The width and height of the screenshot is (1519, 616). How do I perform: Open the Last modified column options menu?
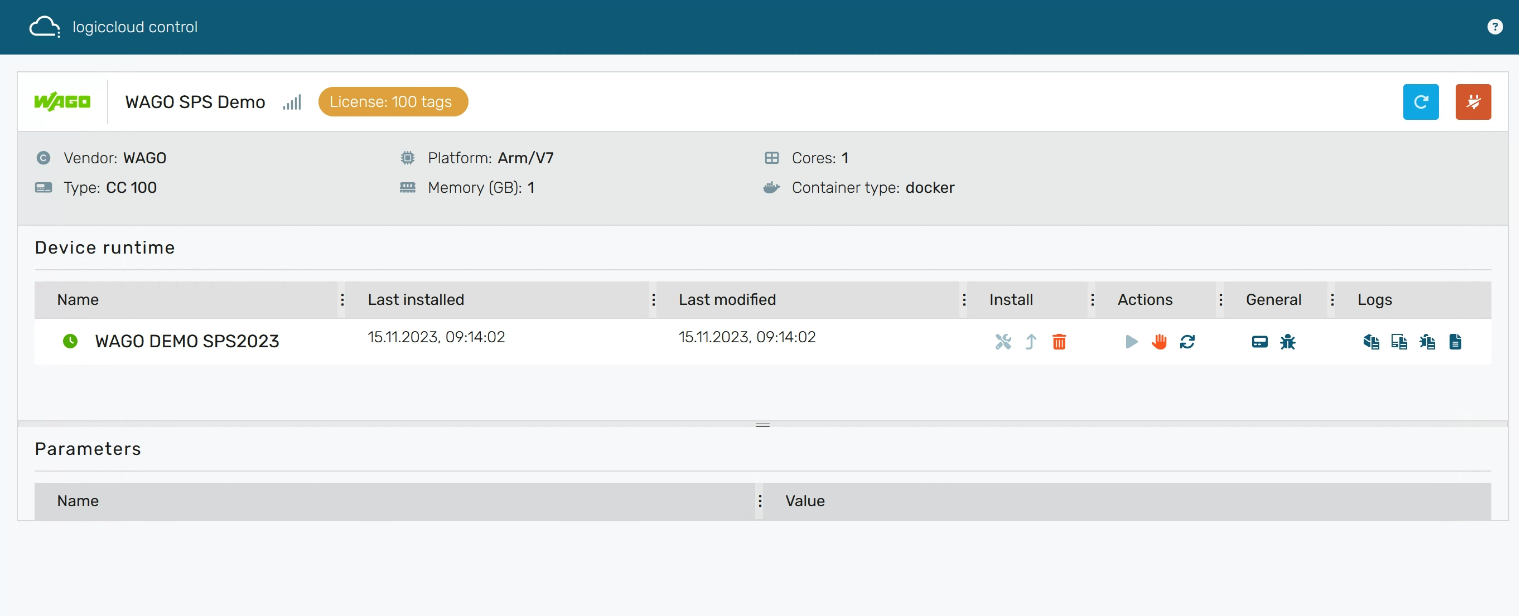[x=964, y=300]
